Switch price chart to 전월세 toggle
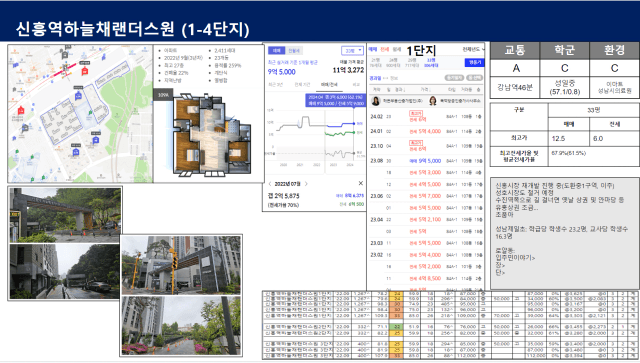Image resolution: width=640 pixels, height=363 pixels. click(x=293, y=51)
